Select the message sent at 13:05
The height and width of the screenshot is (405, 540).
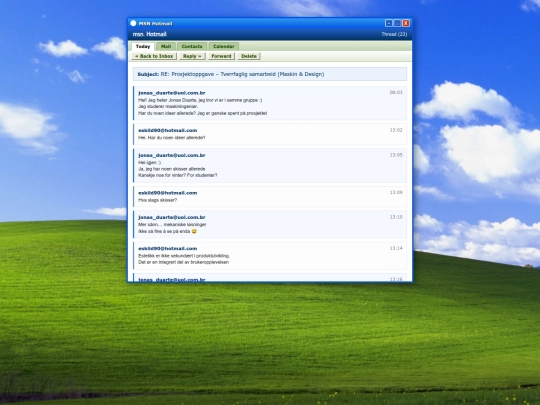coord(270,165)
